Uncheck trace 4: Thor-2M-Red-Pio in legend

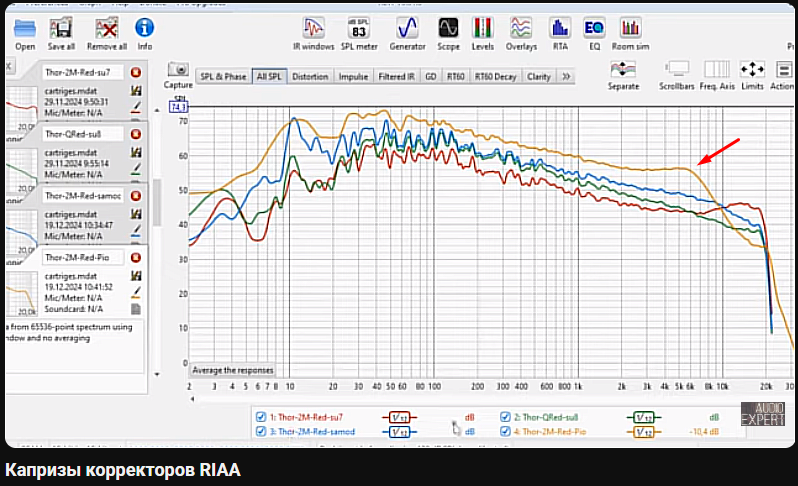(505, 431)
